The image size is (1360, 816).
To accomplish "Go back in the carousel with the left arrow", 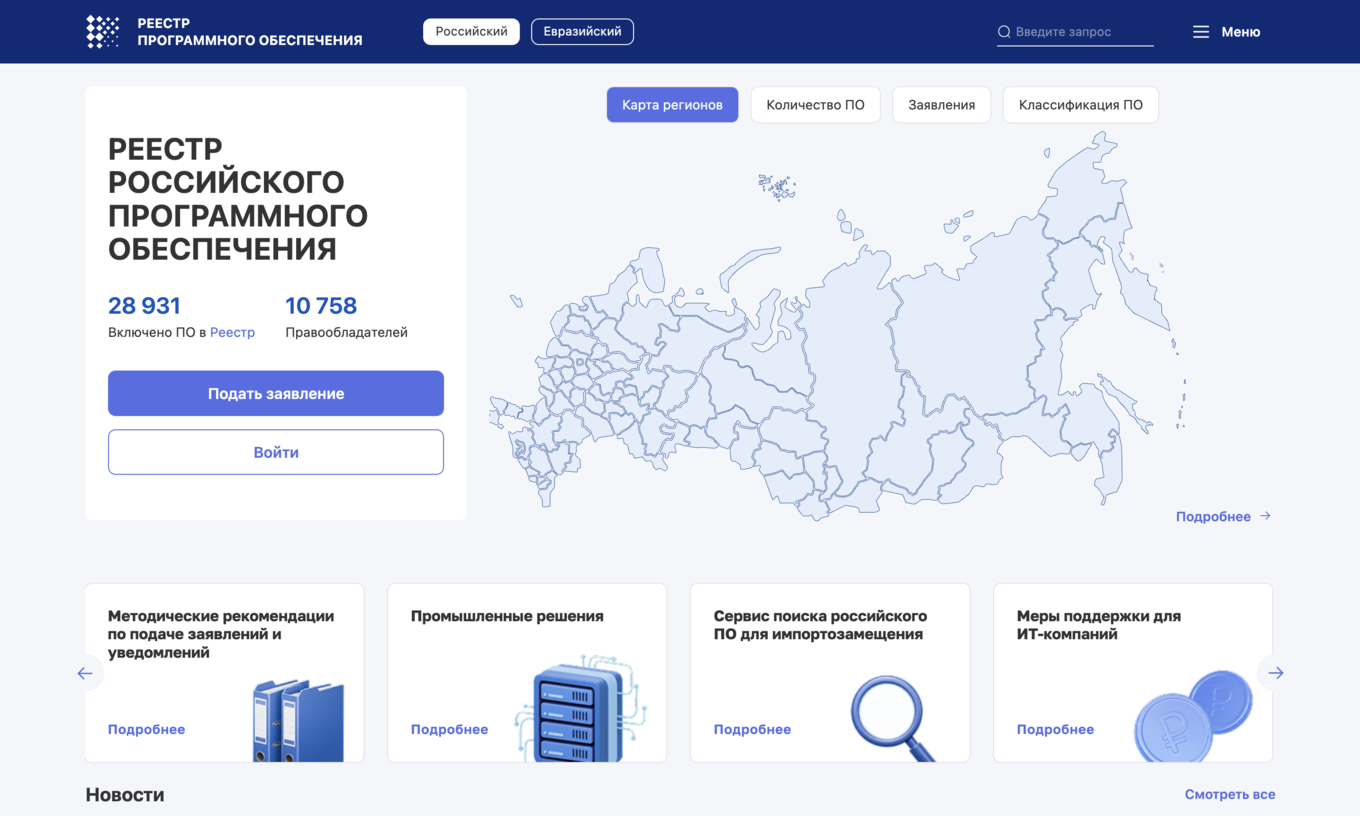I will pos(85,673).
